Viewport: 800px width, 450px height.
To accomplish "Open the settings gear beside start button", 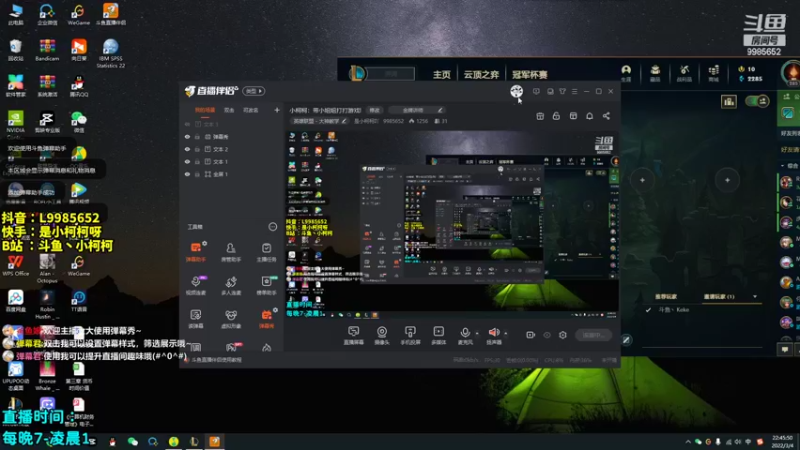I will pos(563,335).
